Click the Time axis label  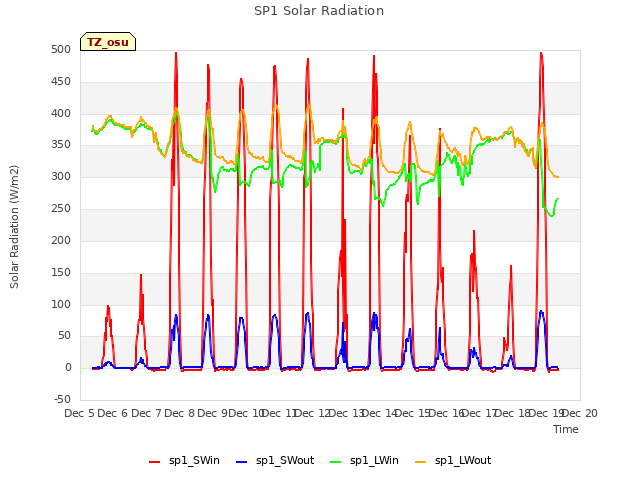[566, 429]
